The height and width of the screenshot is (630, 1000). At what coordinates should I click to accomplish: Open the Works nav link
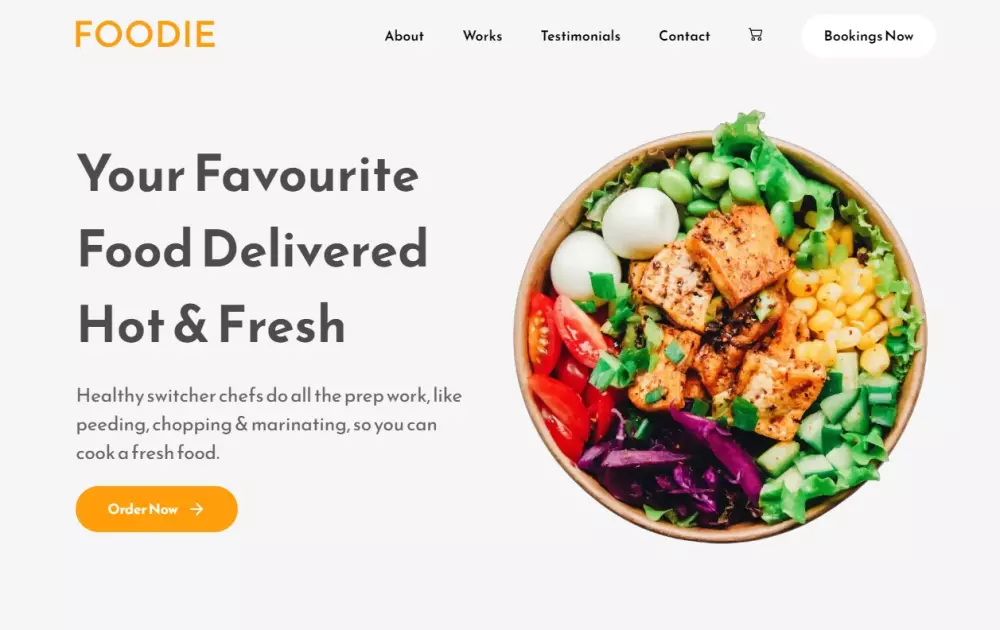point(482,36)
